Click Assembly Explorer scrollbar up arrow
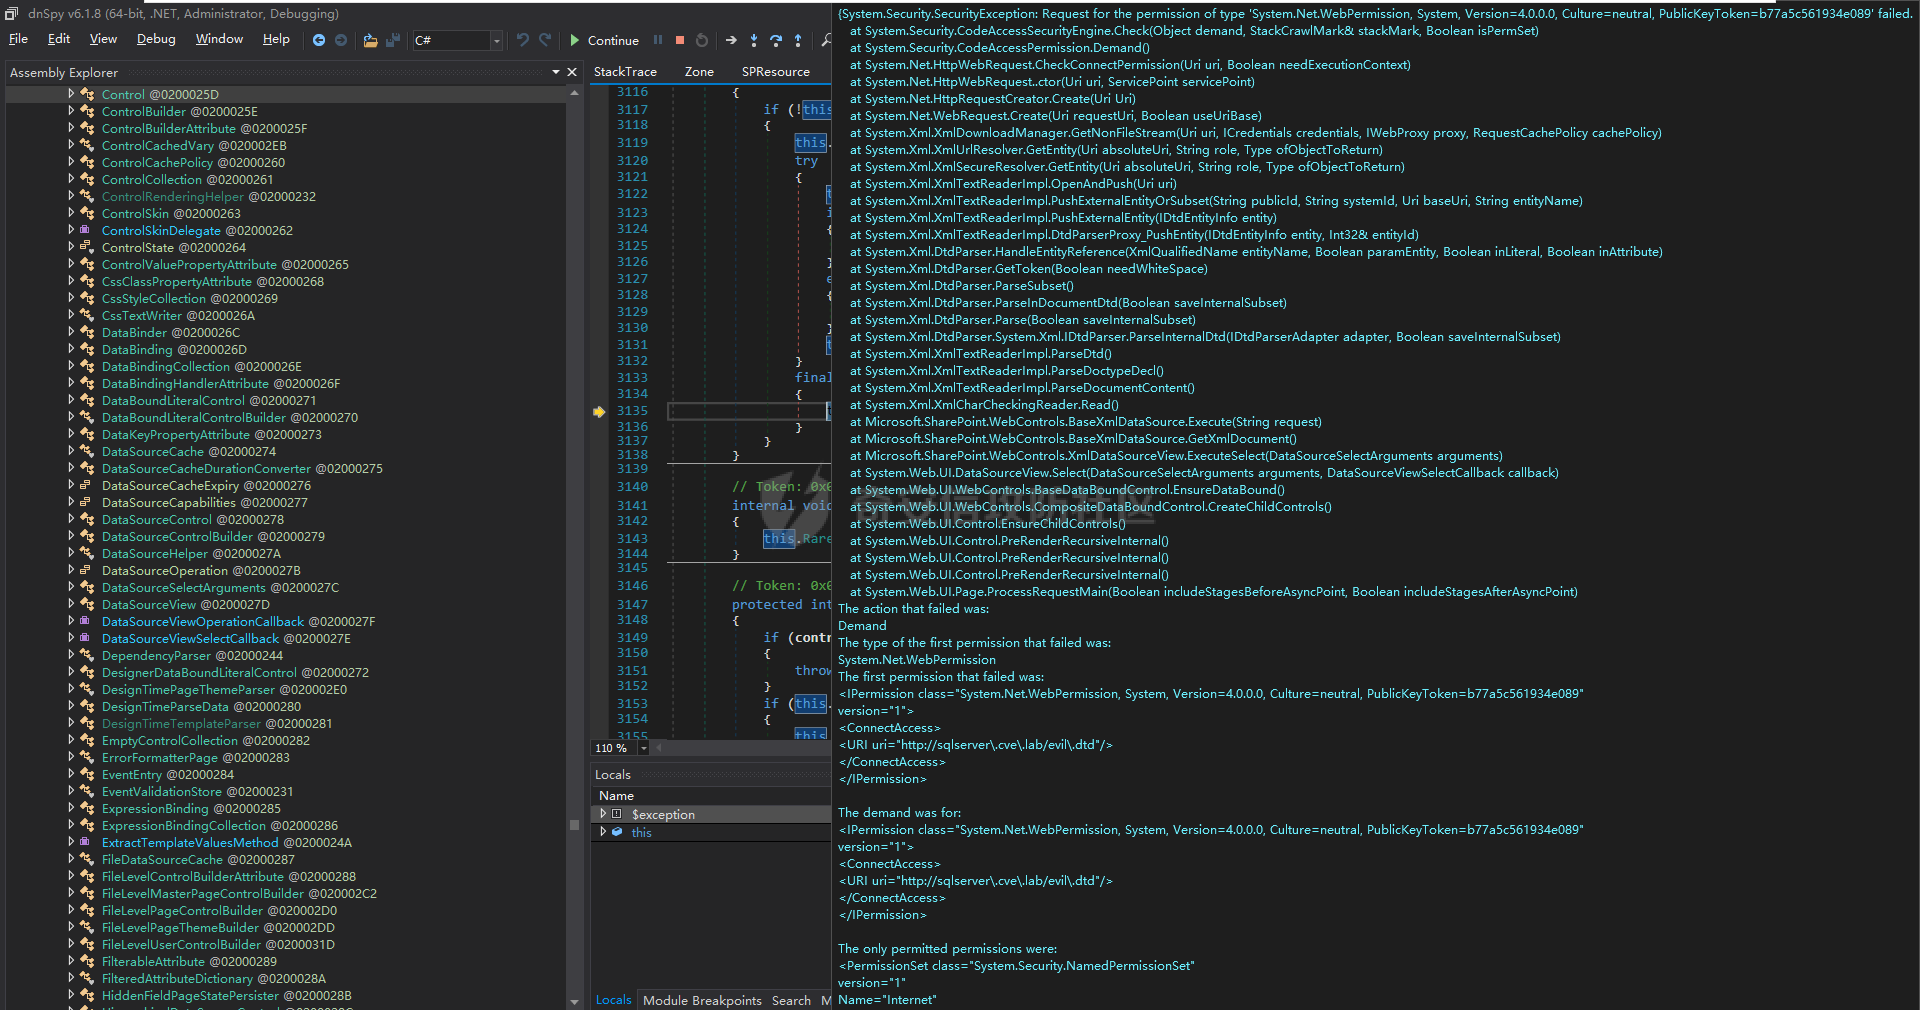 (574, 93)
